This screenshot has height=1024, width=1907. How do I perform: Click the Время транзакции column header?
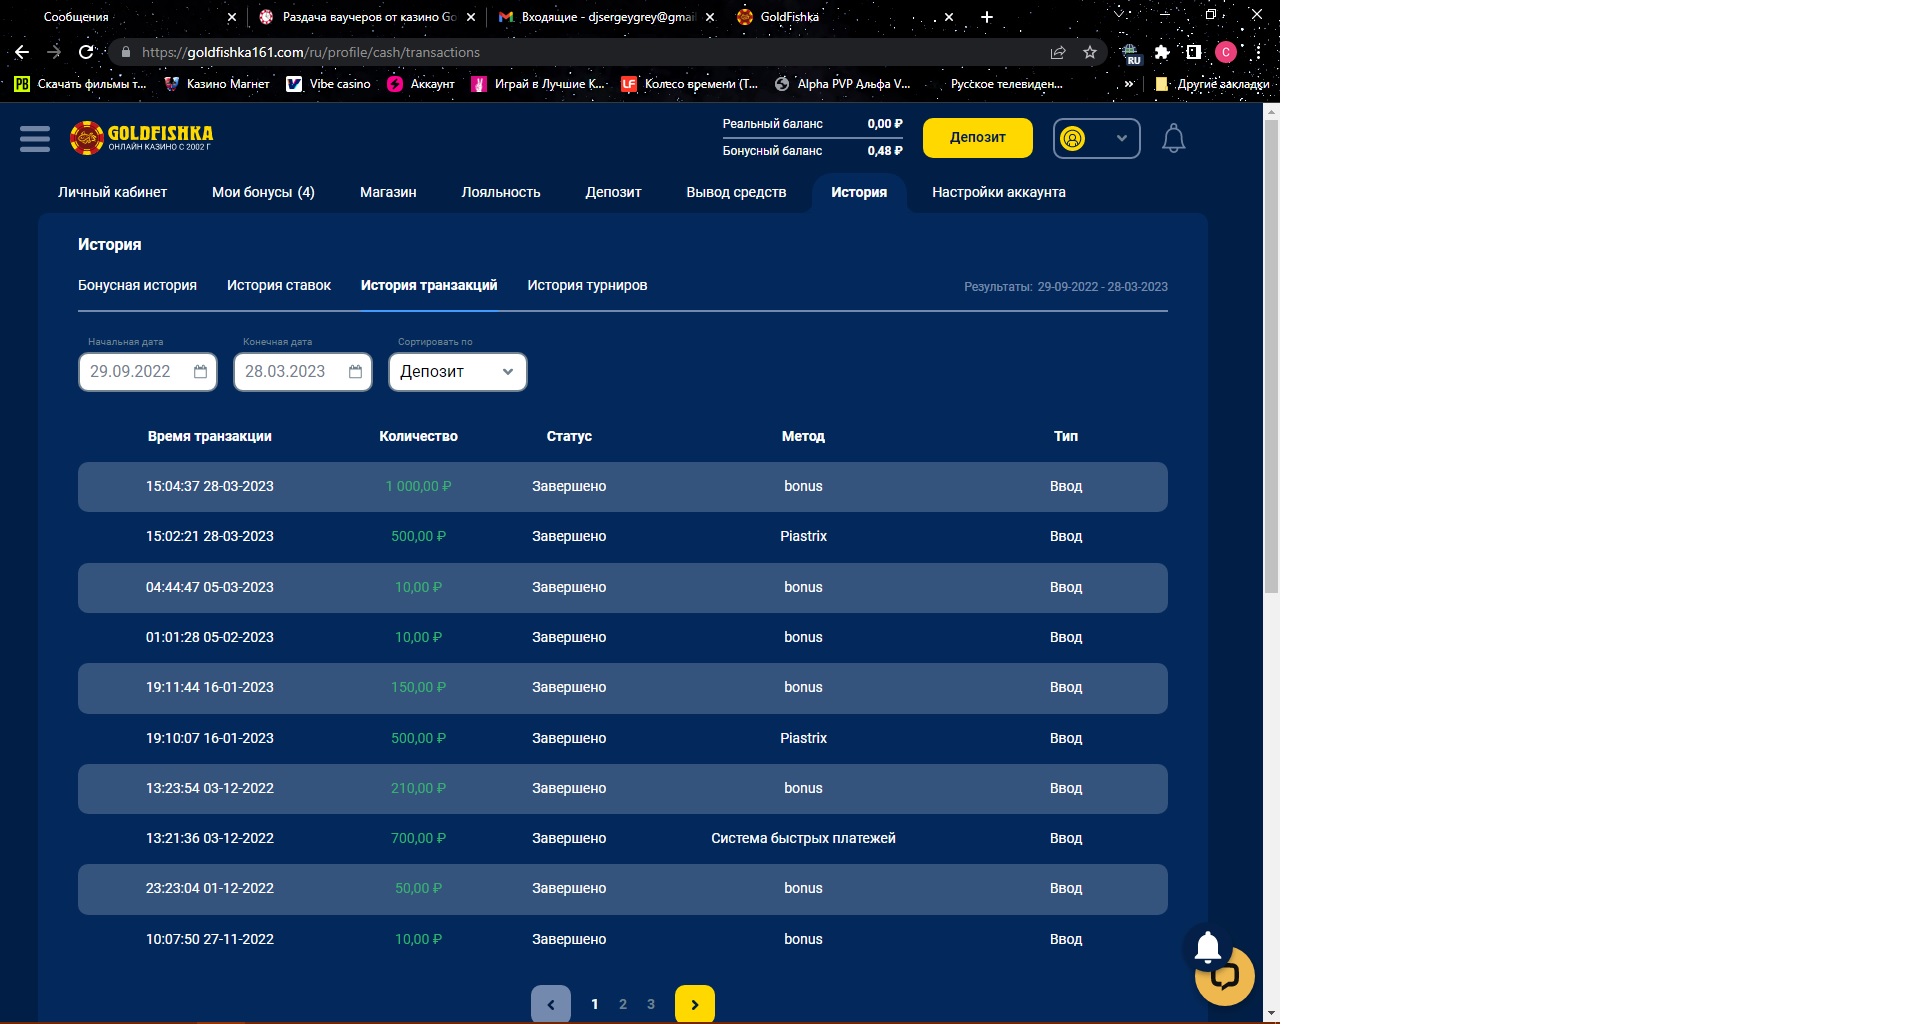pyautogui.click(x=210, y=436)
